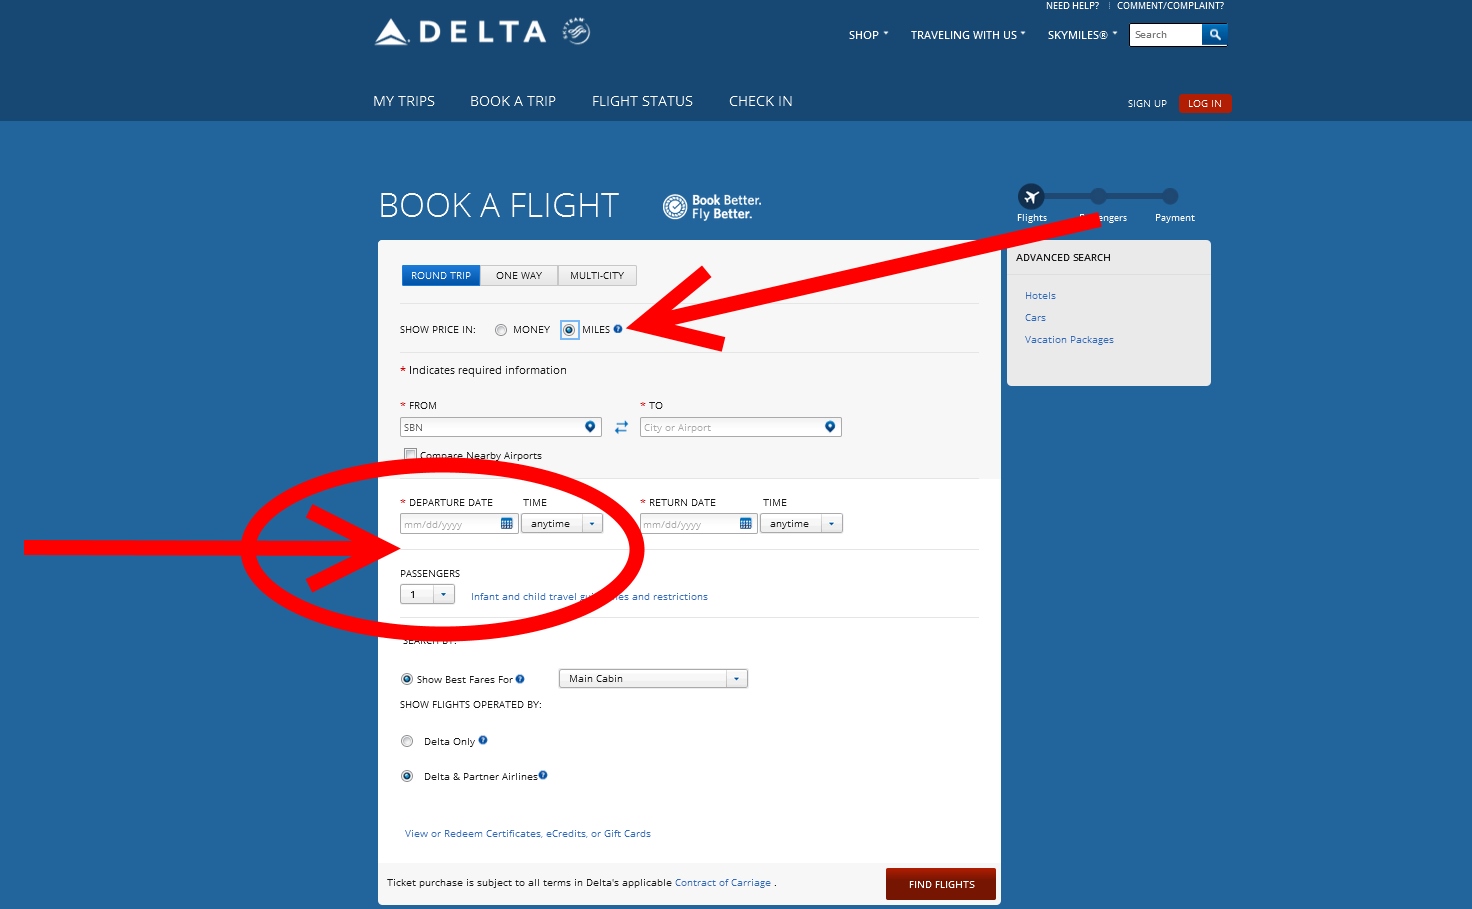The width and height of the screenshot is (1472, 909).
Task: Expand the passengers count dropdown
Action: point(444,593)
